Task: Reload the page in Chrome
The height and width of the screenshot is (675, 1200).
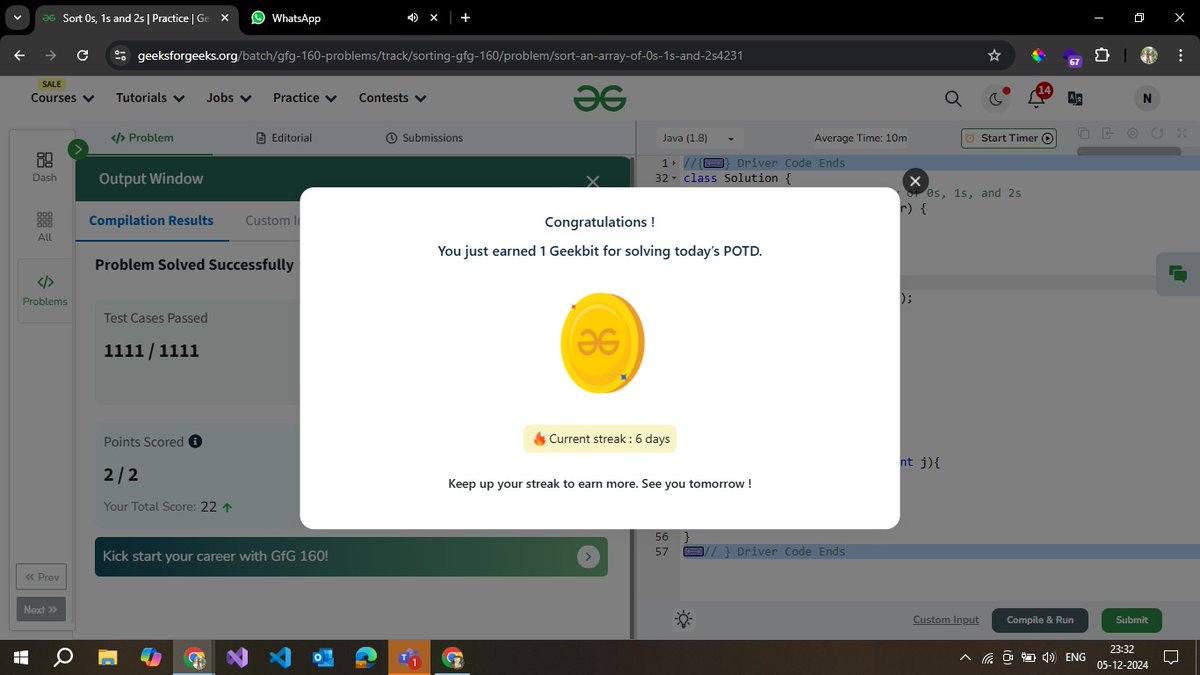Action: [x=83, y=55]
